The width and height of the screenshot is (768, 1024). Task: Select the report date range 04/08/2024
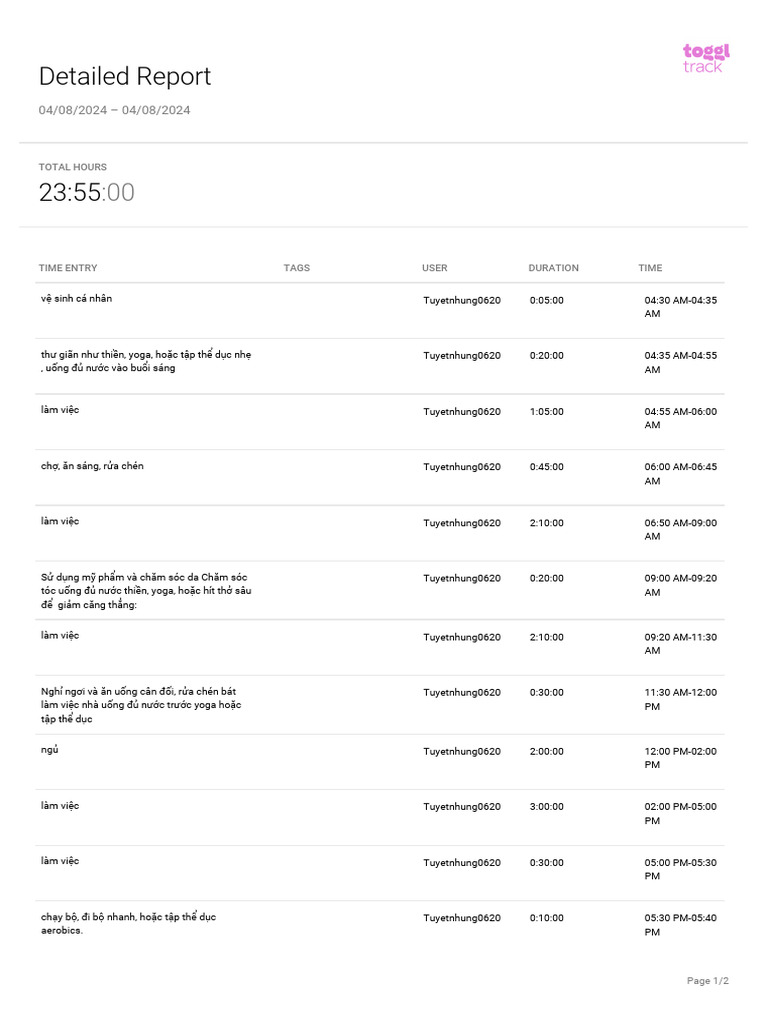(x=114, y=110)
